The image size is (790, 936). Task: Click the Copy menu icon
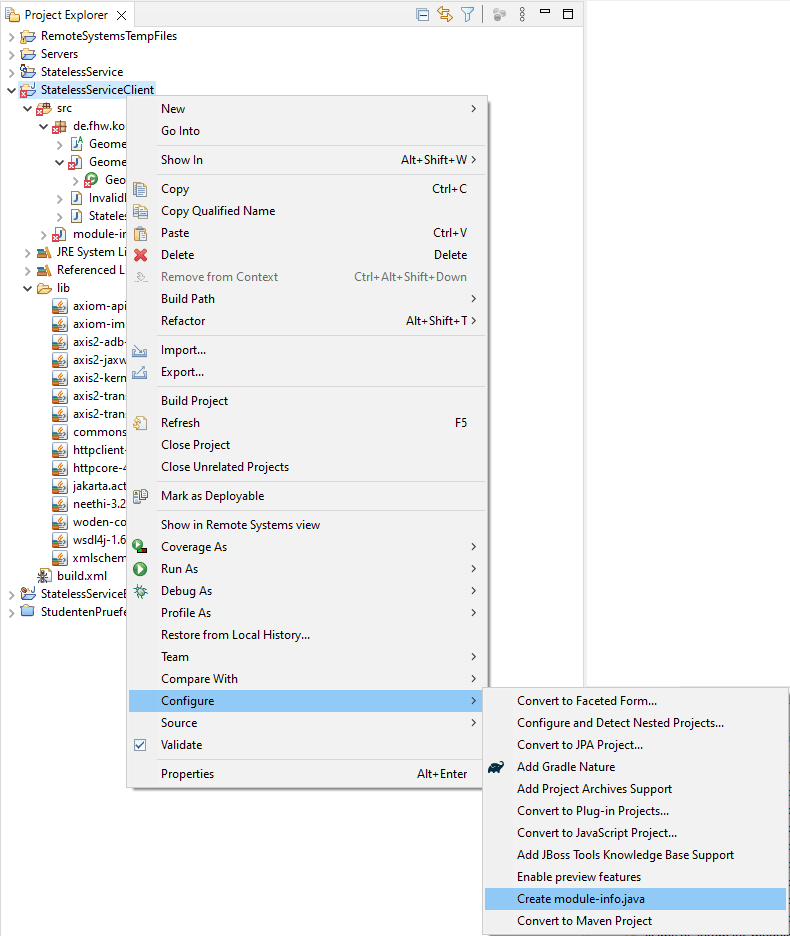140,189
